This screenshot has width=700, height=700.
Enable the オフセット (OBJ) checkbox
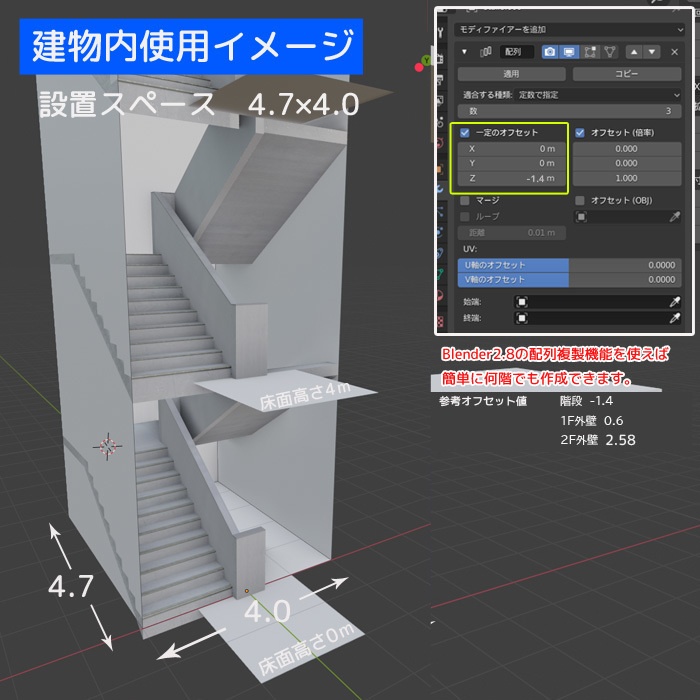580,200
